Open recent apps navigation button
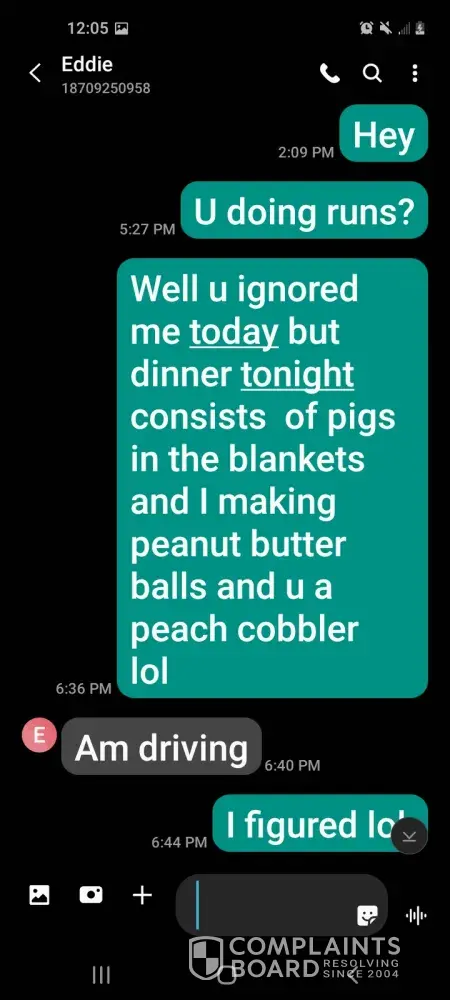 tap(101, 974)
